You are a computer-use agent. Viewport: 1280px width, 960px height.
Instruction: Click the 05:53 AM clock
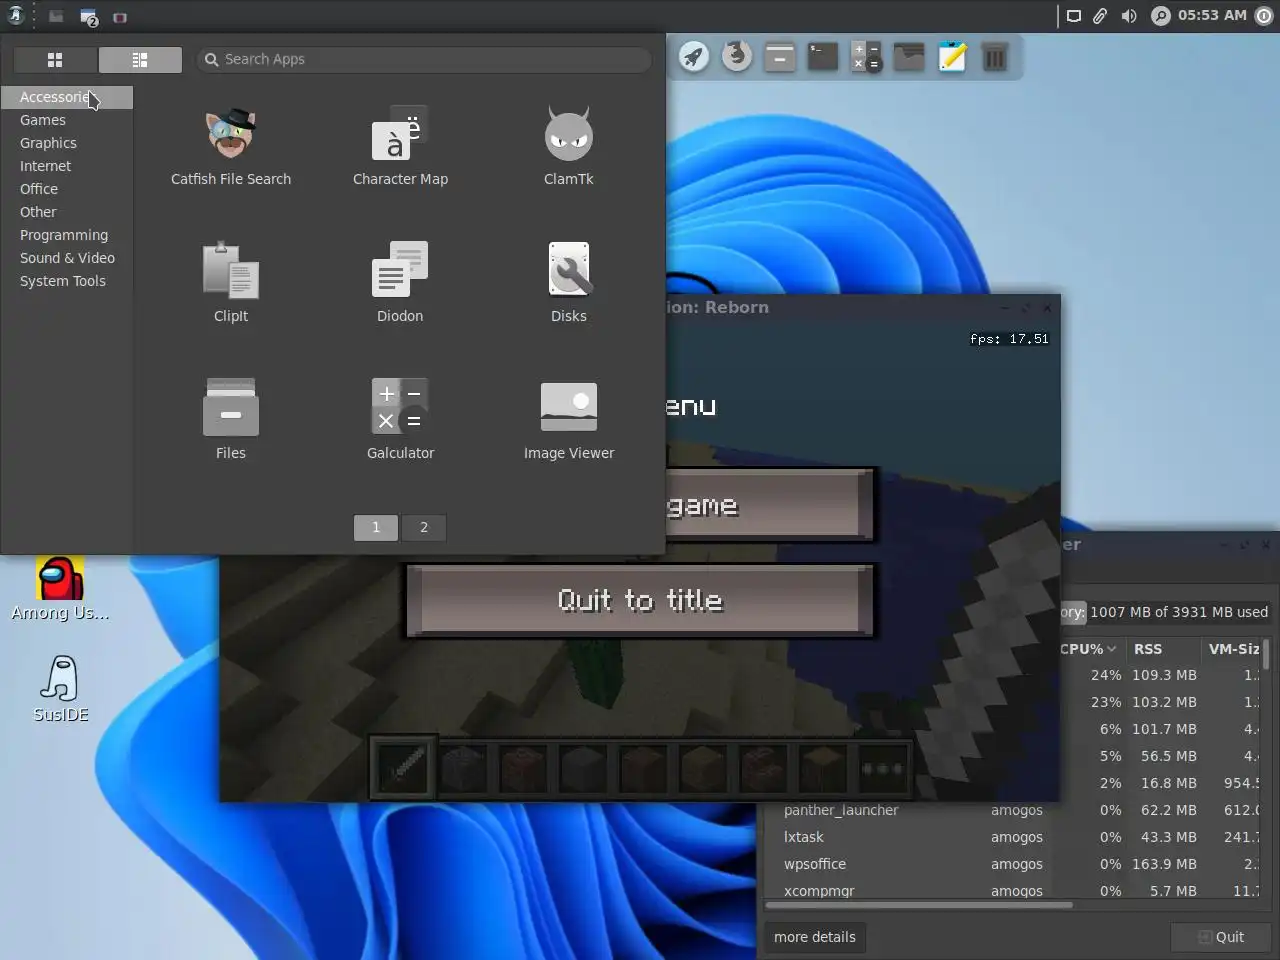click(1212, 15)
